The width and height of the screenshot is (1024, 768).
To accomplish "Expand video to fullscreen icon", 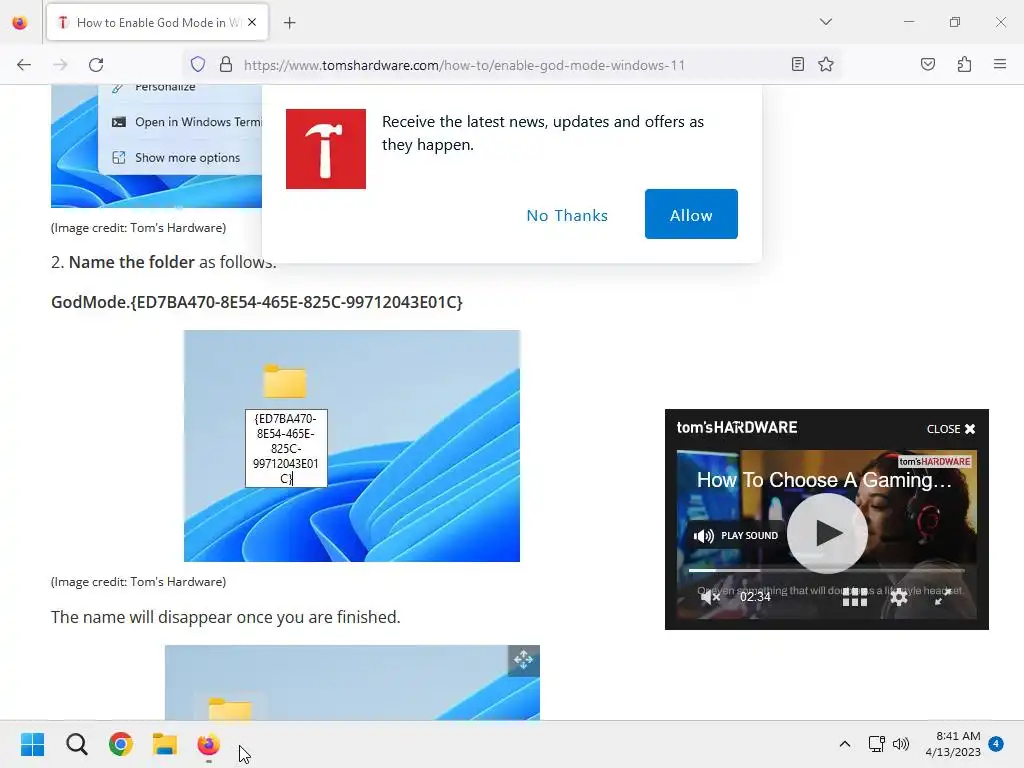I will 942,597.
